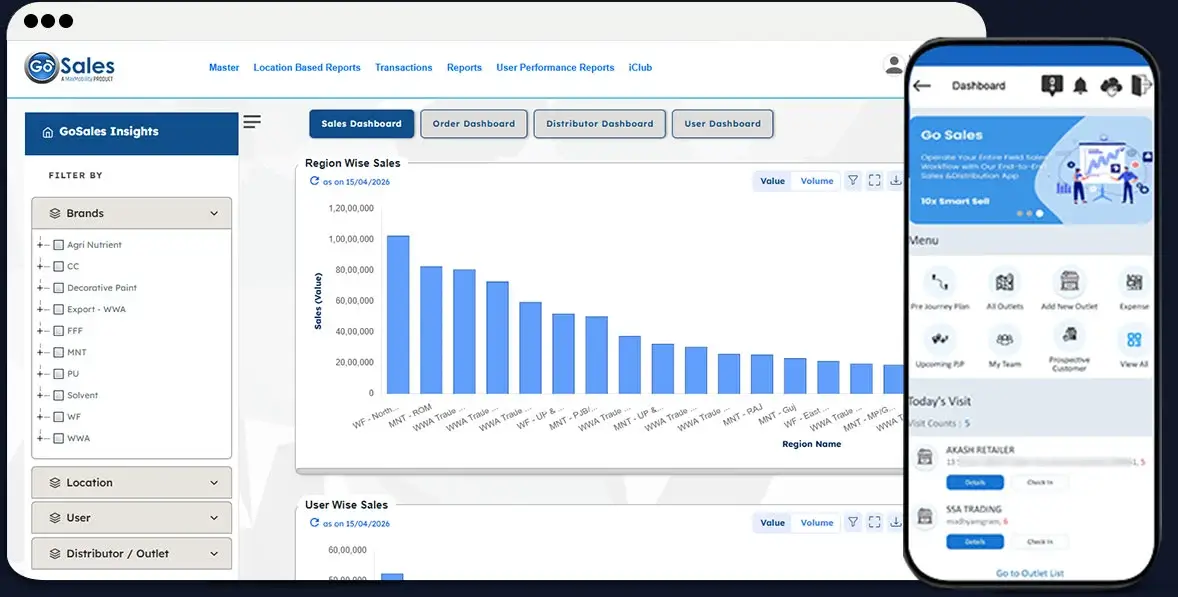This screenshot has width=1178, height=597.
Task: Select Value for User Wise Sales
Action: [772, 523]
